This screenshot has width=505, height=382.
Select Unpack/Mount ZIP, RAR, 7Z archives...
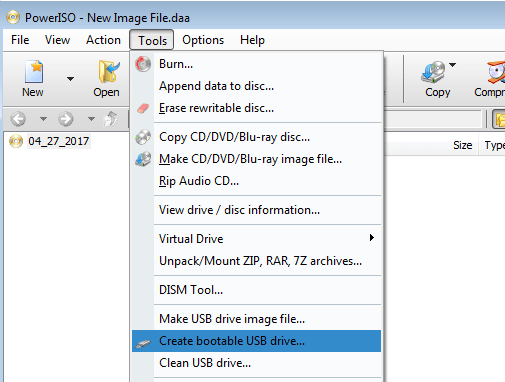(x=256, y=261)
